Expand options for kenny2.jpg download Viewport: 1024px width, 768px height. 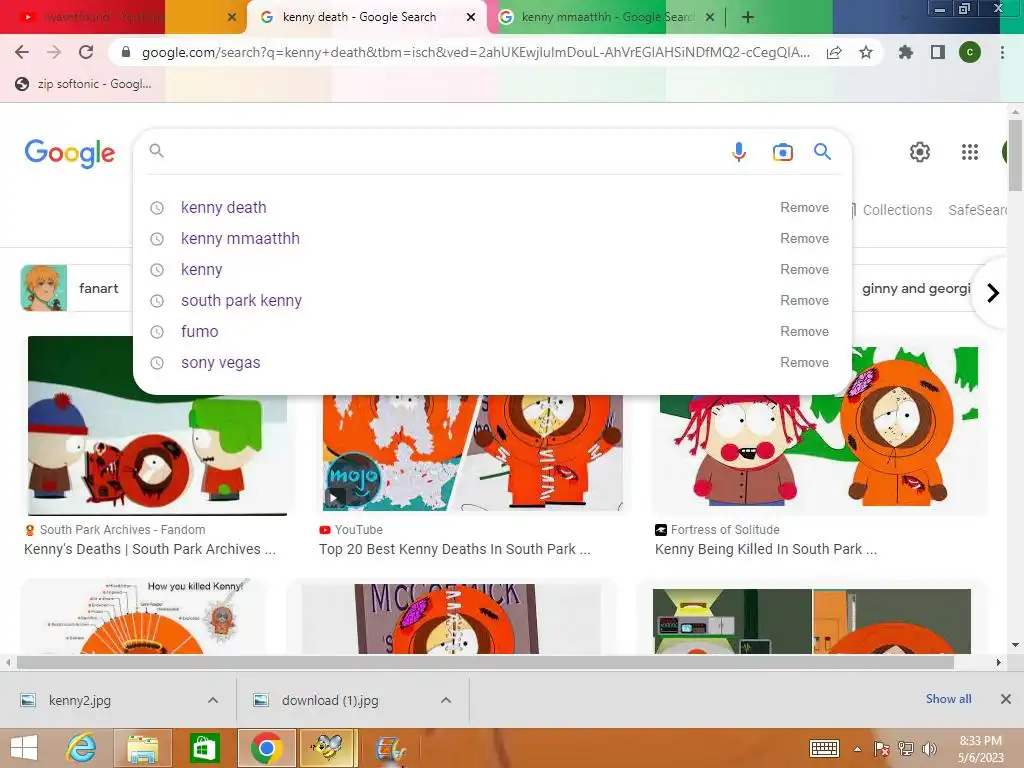click(x=213, y=700)
